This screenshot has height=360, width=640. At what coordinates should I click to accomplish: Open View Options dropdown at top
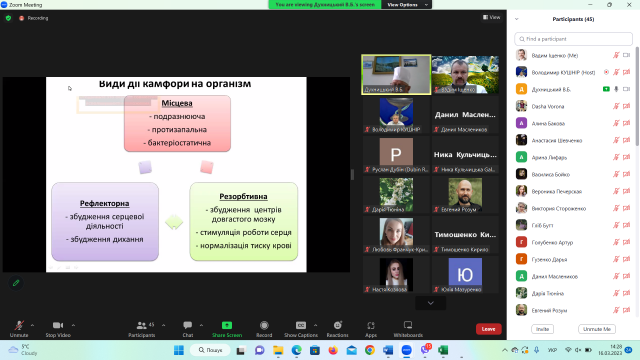pyautogui.click(x=407, y=4)
